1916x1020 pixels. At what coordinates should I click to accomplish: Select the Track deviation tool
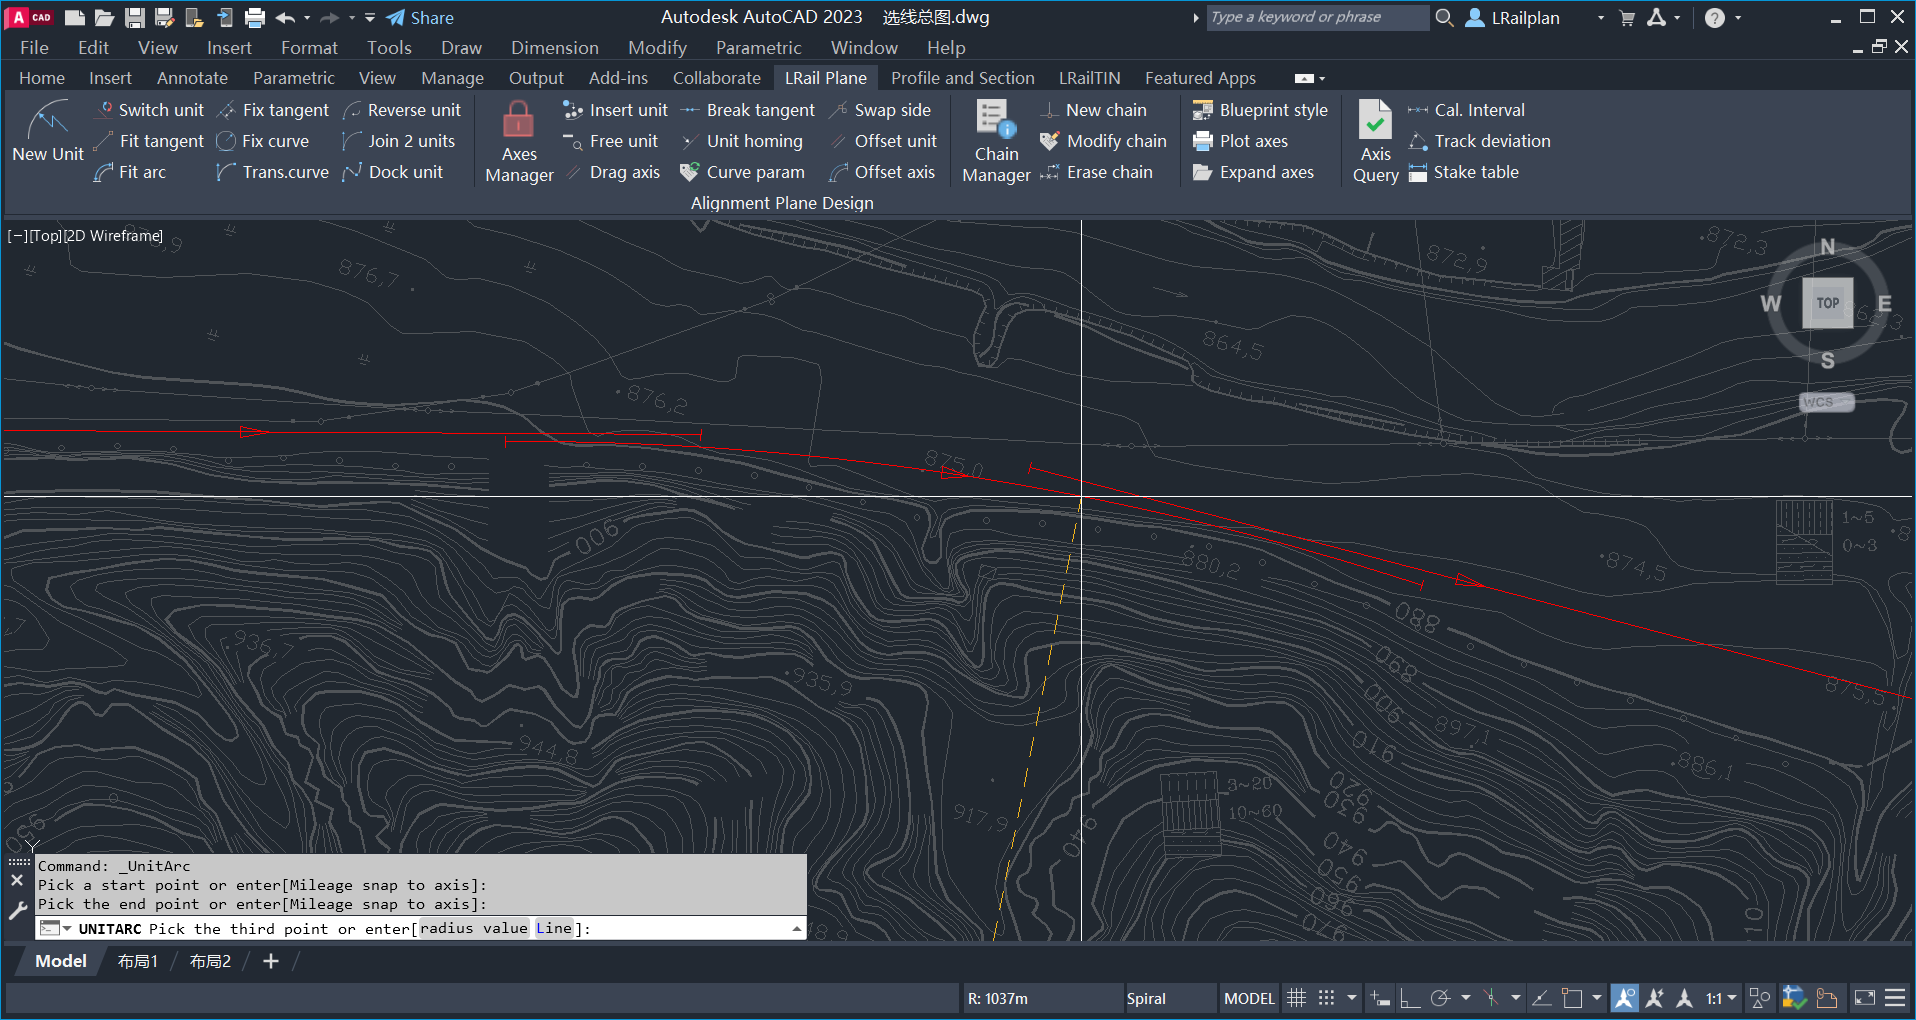pos(1479,141)
